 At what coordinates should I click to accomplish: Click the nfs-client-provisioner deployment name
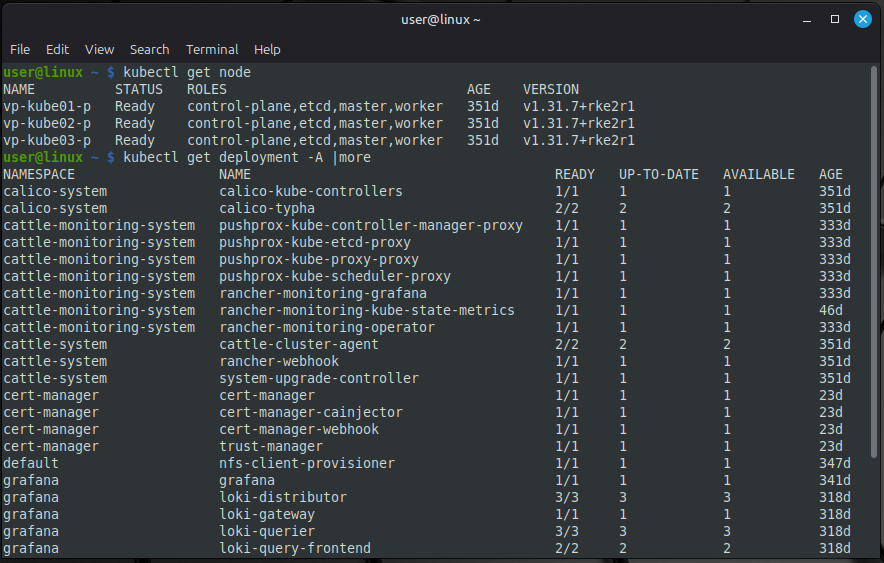point(307,463)
